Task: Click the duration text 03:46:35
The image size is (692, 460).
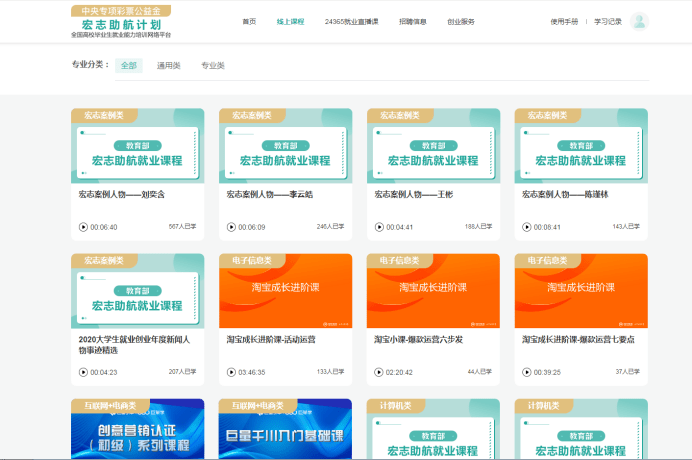Action: pyautogui.click(x=252, y=373)
